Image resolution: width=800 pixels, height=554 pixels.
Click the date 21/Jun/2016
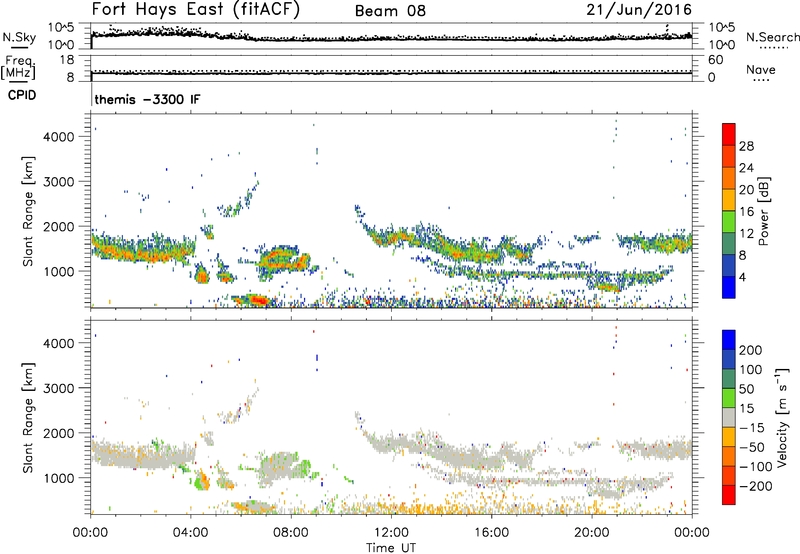pos(639,10)
